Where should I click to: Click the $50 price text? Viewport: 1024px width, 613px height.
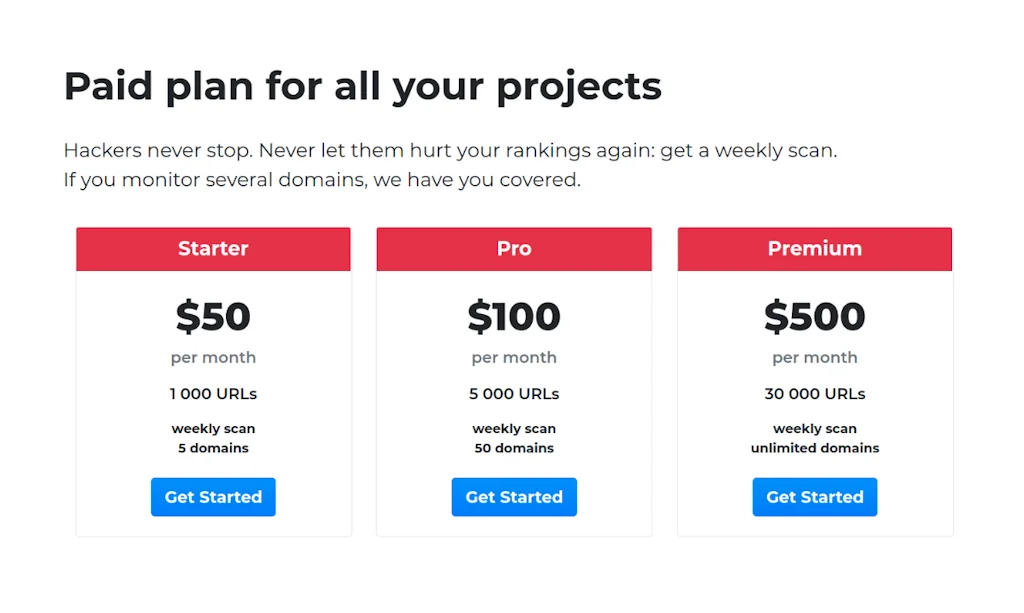click(x=213, y=317)
